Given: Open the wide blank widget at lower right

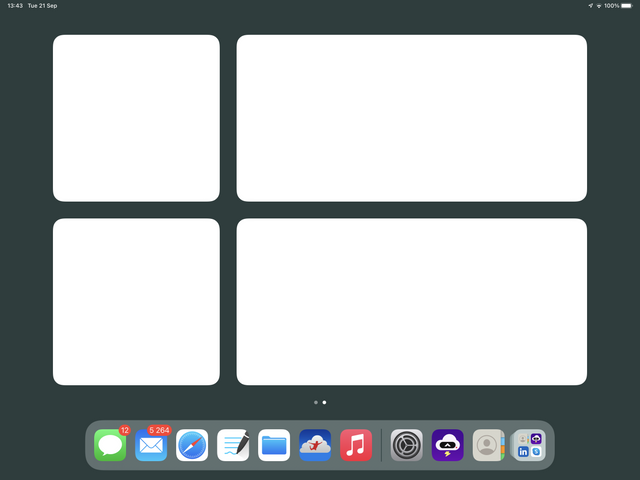Looking at the screenshot, I should (412, 302).
